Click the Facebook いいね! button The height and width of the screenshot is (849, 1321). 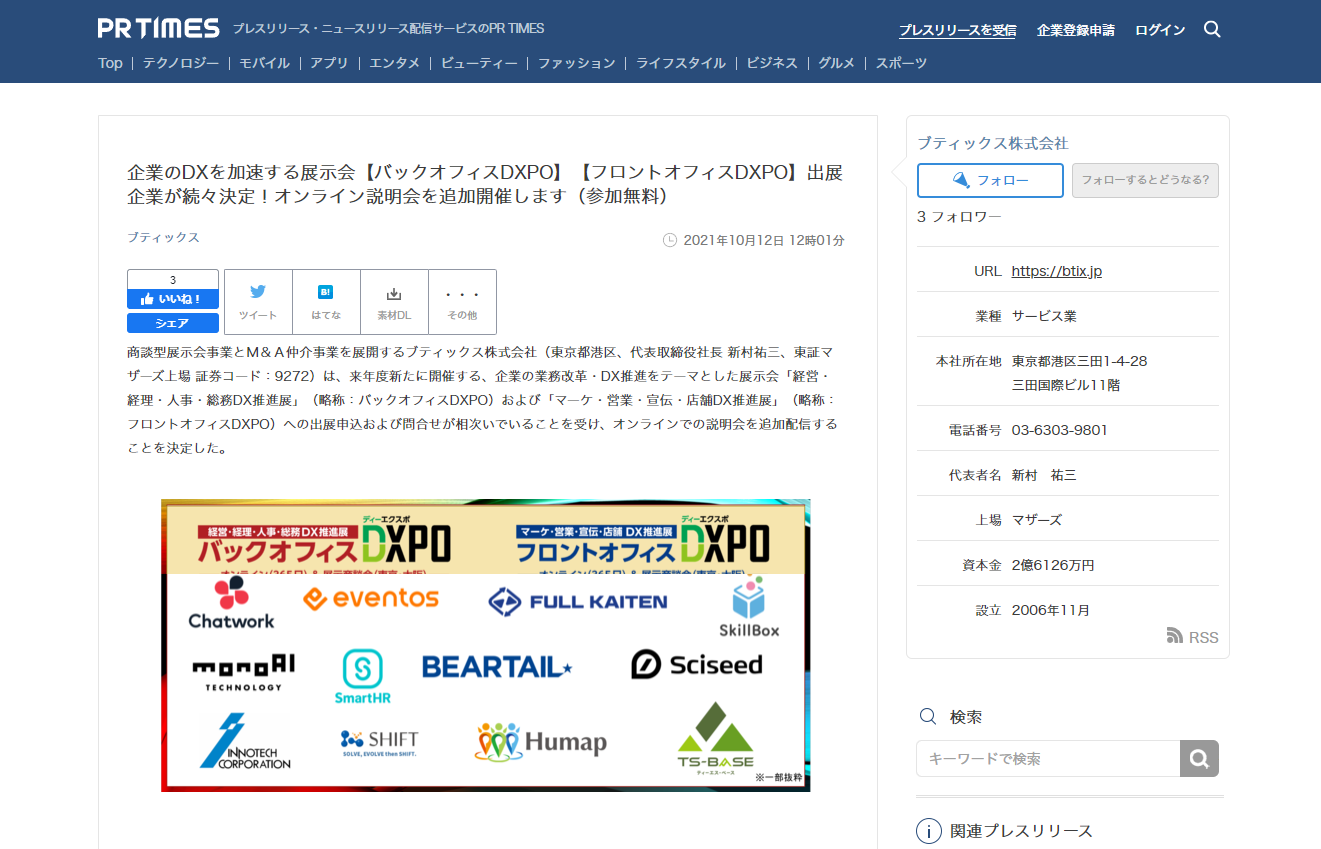172,298
